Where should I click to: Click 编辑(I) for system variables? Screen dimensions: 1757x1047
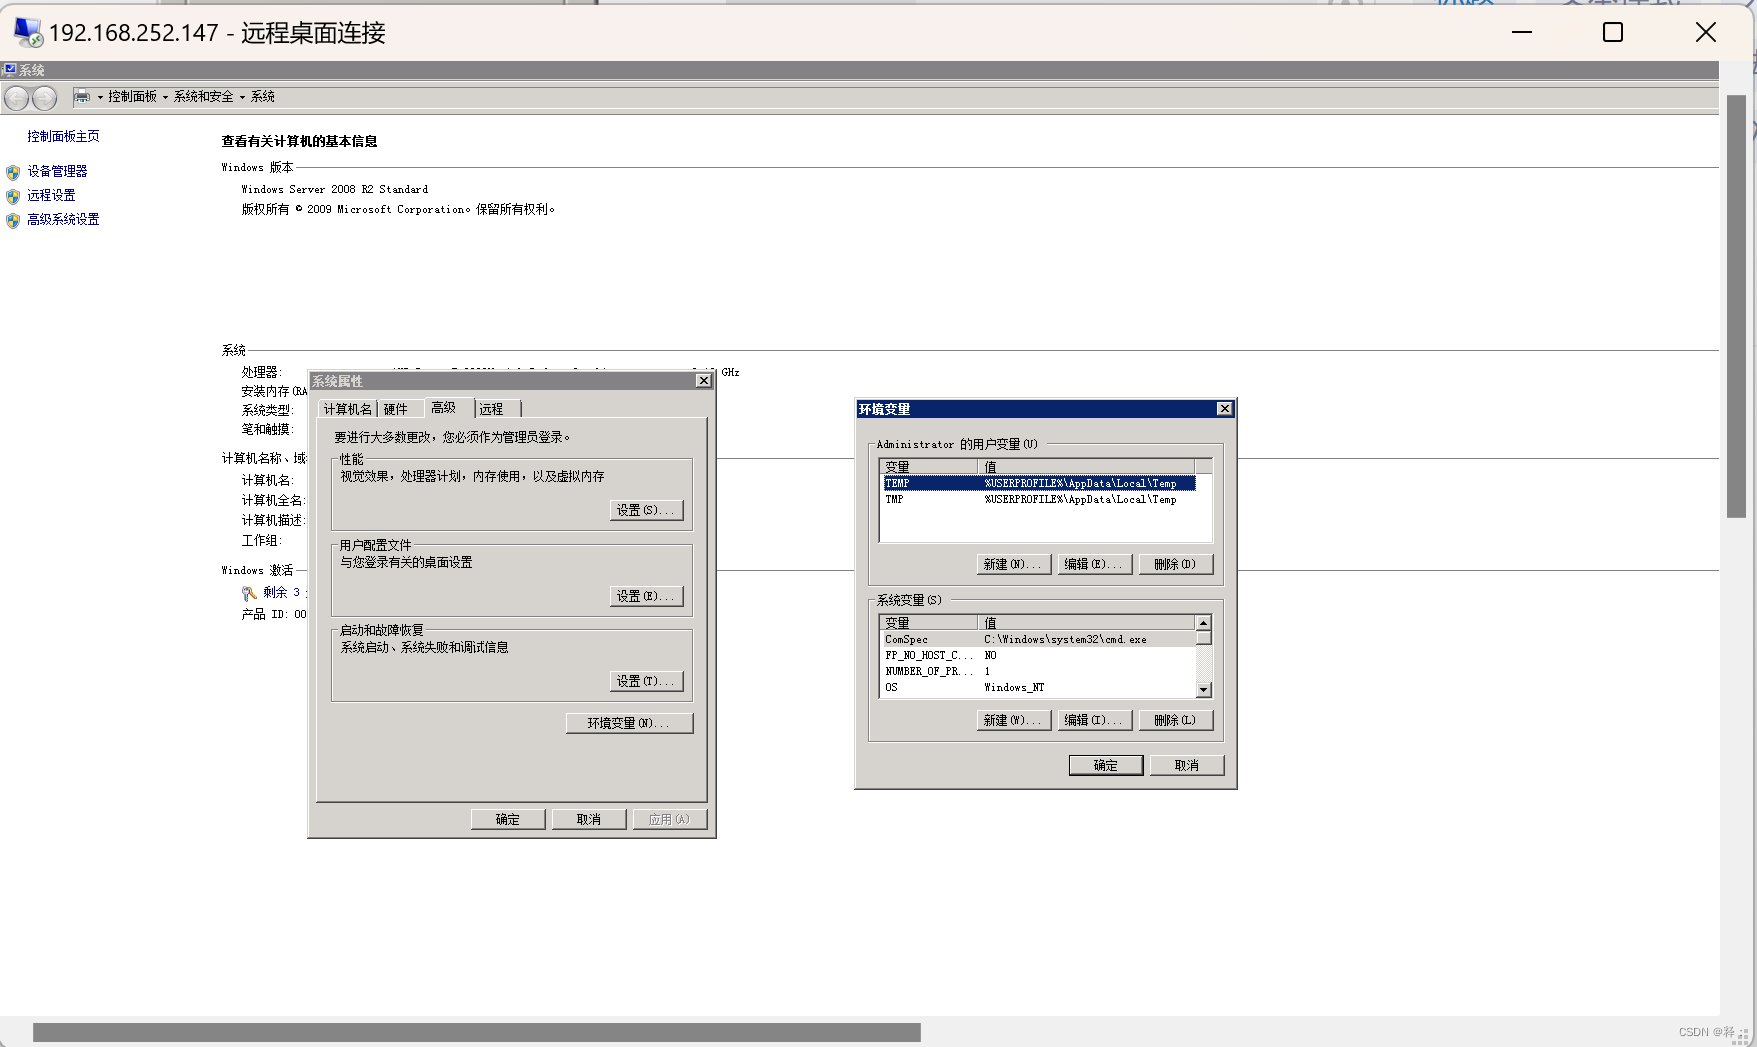pos(1095,720)
